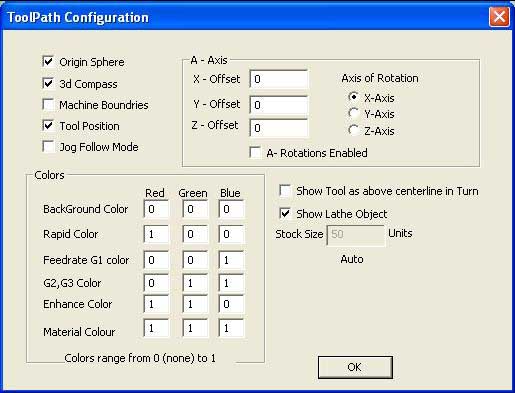The width and height of the screenshot is (515, 393).
Task: Toggle the 3d Compass checkbox
Action: tap(49, 83)
